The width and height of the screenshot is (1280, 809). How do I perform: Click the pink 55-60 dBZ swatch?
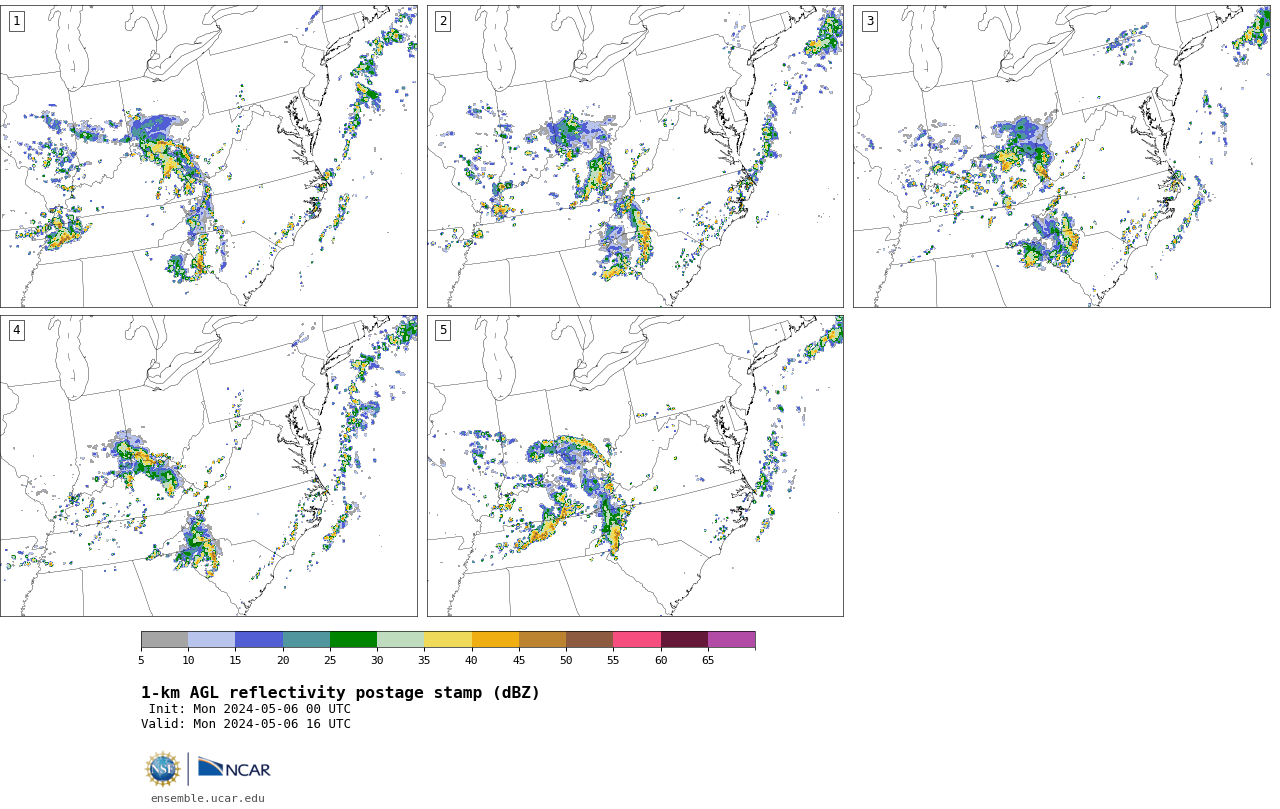(x=637, y=640)
